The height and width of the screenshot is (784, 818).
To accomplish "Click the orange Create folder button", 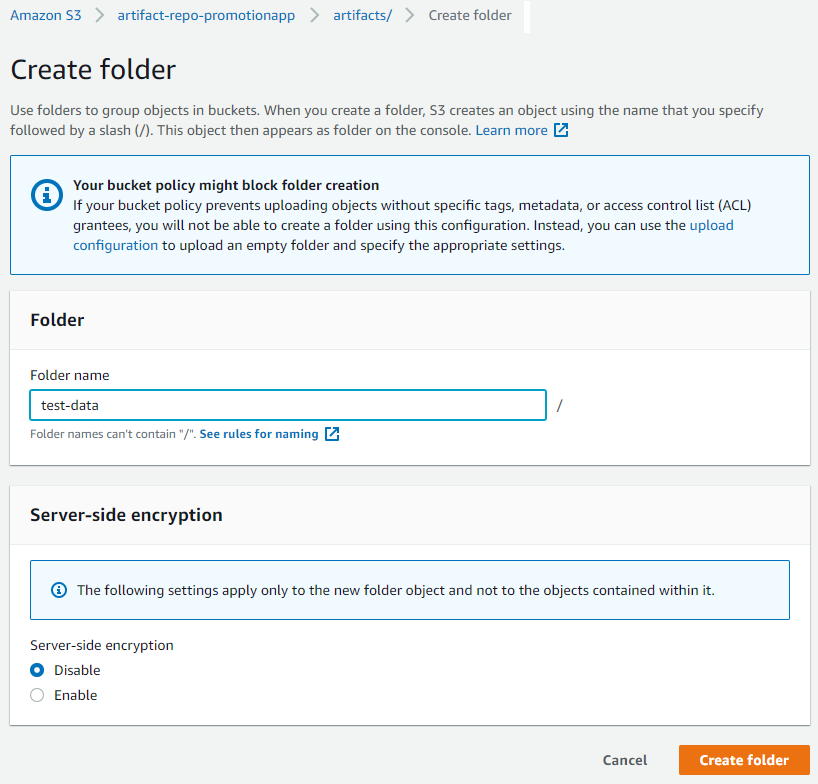I will tap(744, 760).
